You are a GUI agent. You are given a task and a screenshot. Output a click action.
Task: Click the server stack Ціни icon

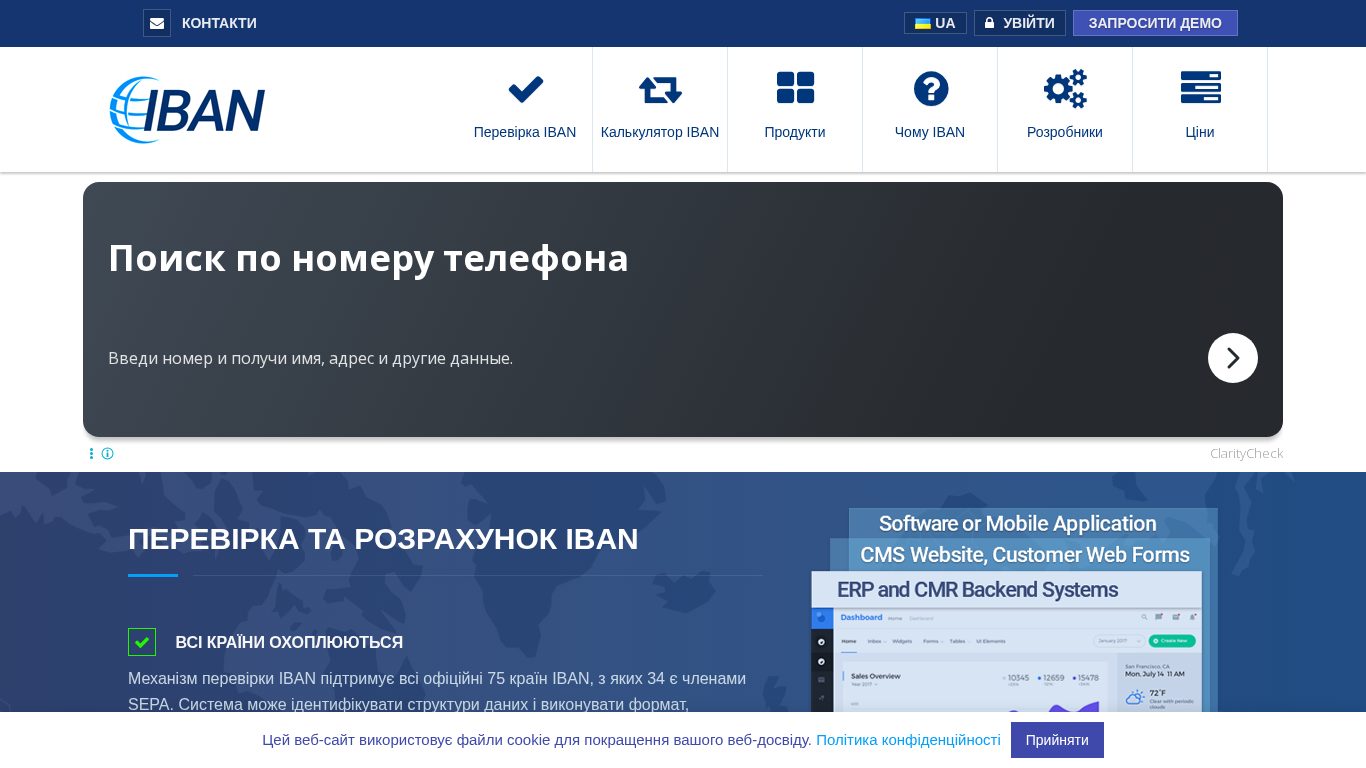(x=1200, y=88)
